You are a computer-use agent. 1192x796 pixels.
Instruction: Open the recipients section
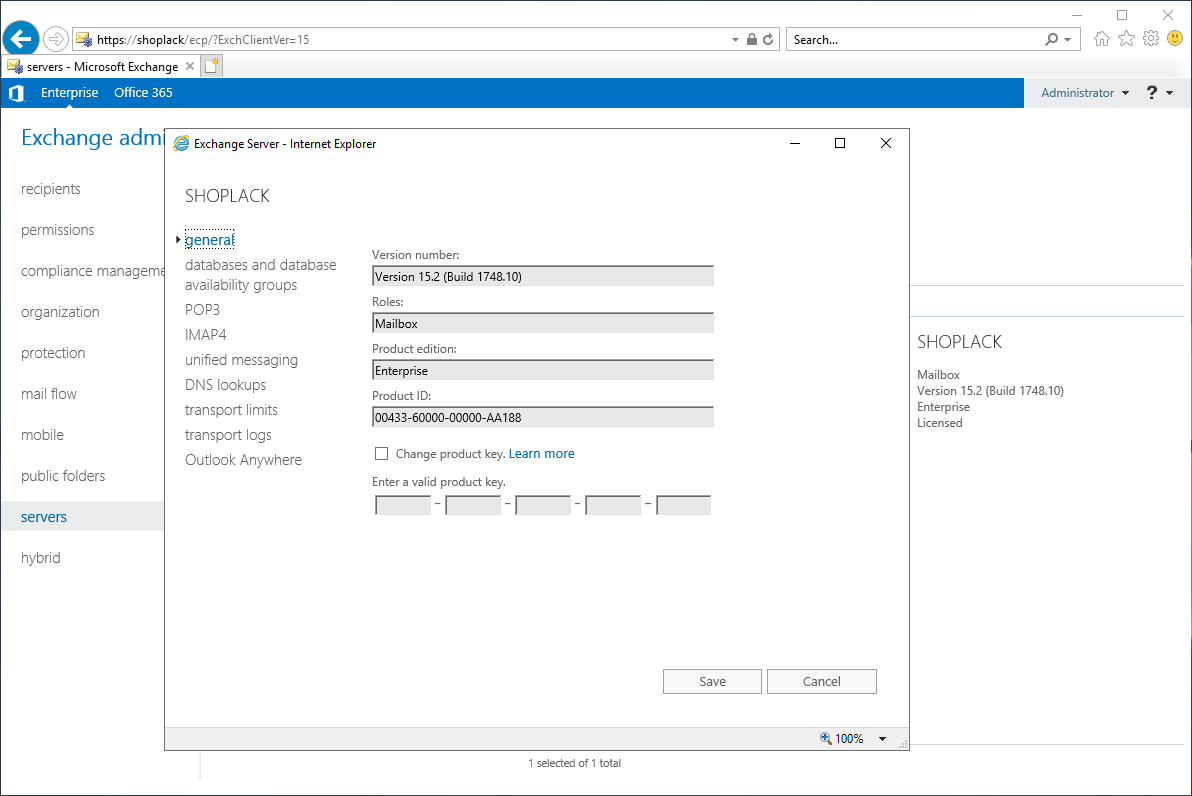51,189
